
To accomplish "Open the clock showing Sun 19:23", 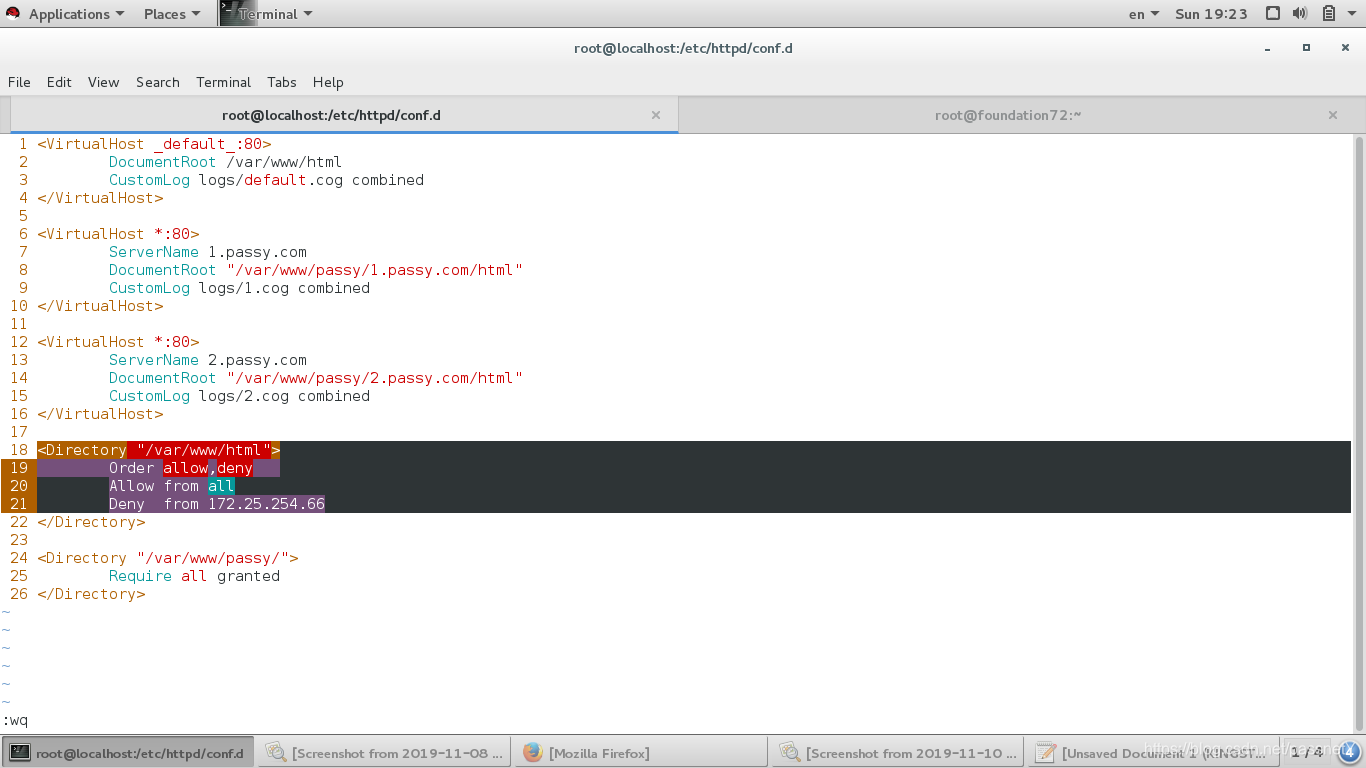I will 1211,14.
